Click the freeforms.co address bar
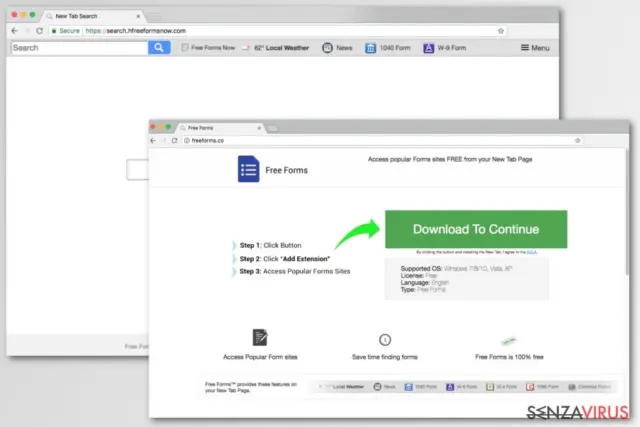 point(382,140)
